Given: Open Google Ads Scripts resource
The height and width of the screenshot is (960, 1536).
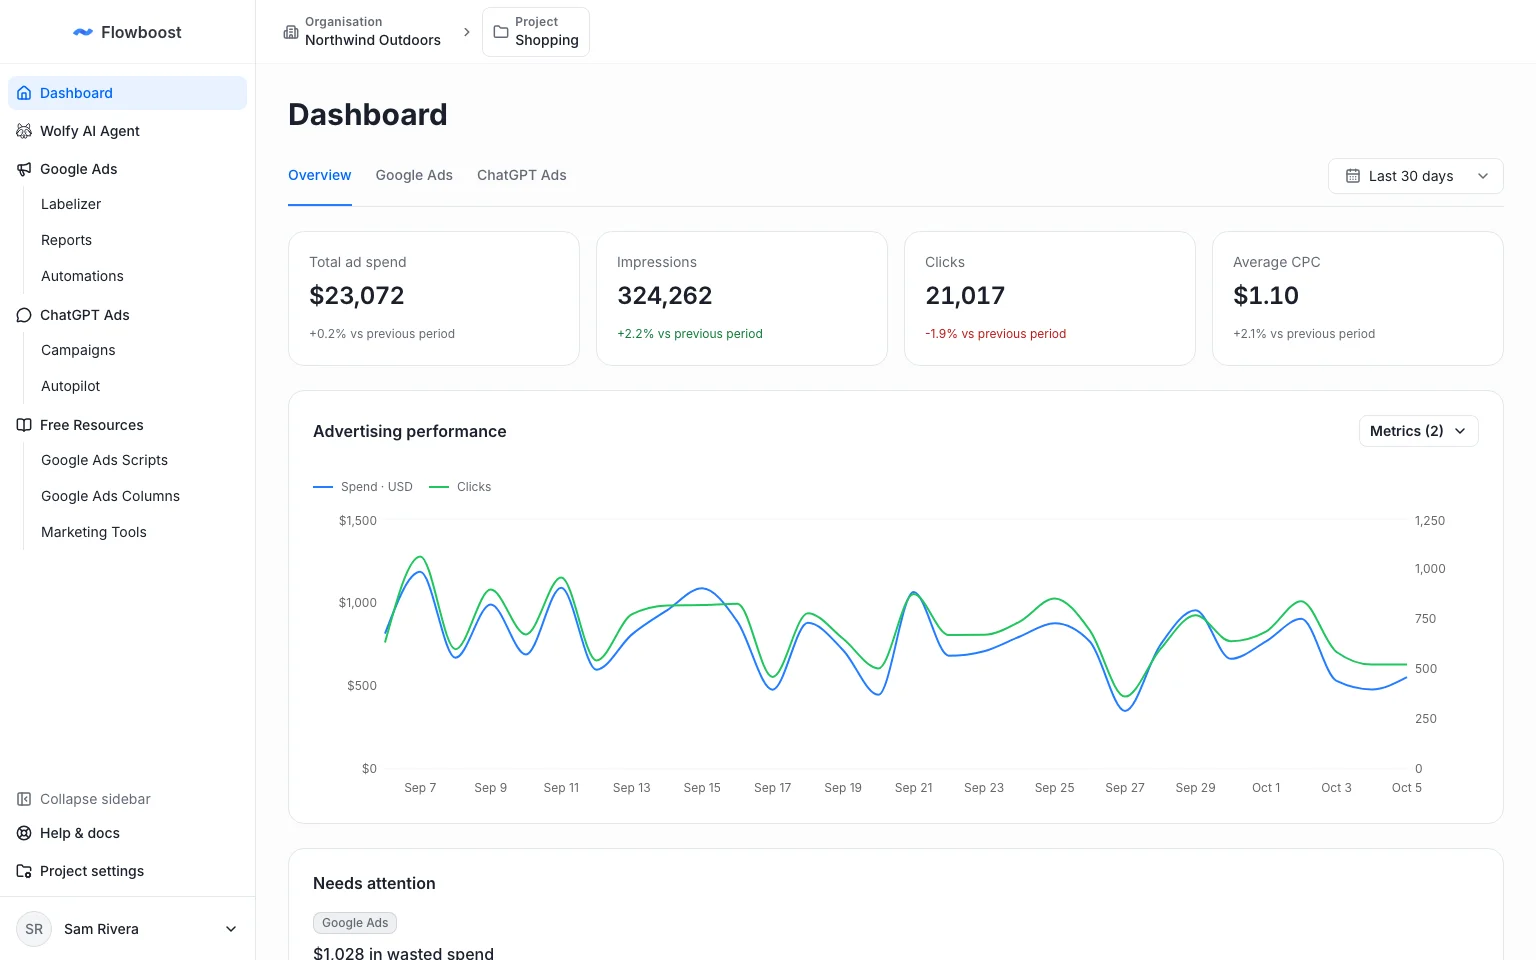Looking at the screenshot, I should click(x=104, y=460).
